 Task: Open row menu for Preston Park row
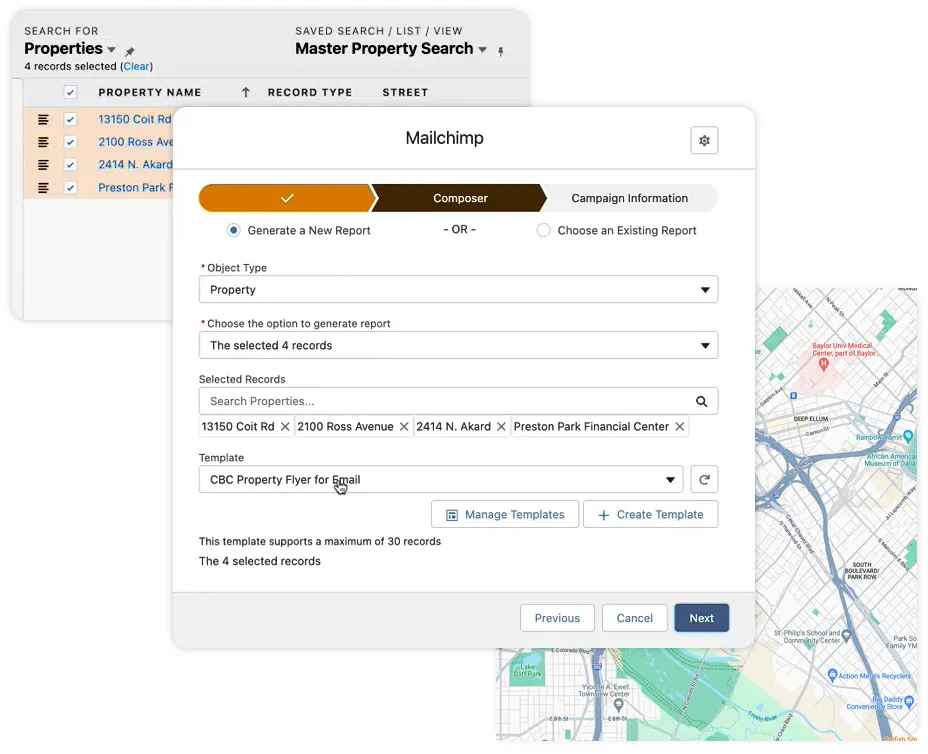pyautogui.click(x=43, y=188)
